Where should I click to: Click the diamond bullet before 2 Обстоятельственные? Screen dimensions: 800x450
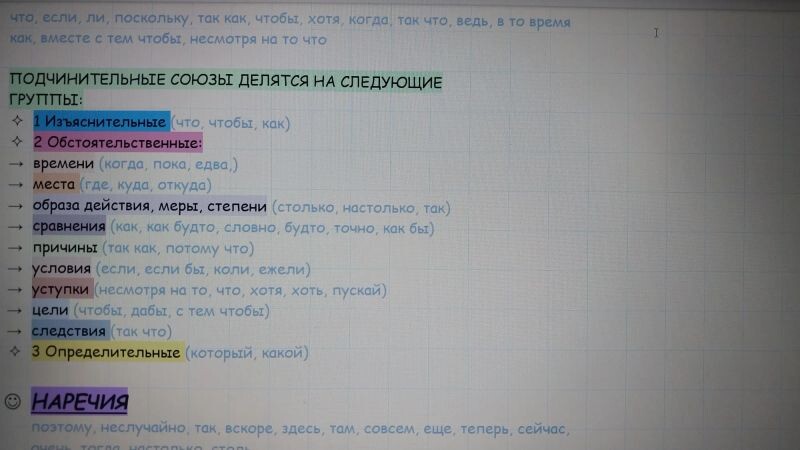[16, 142]
